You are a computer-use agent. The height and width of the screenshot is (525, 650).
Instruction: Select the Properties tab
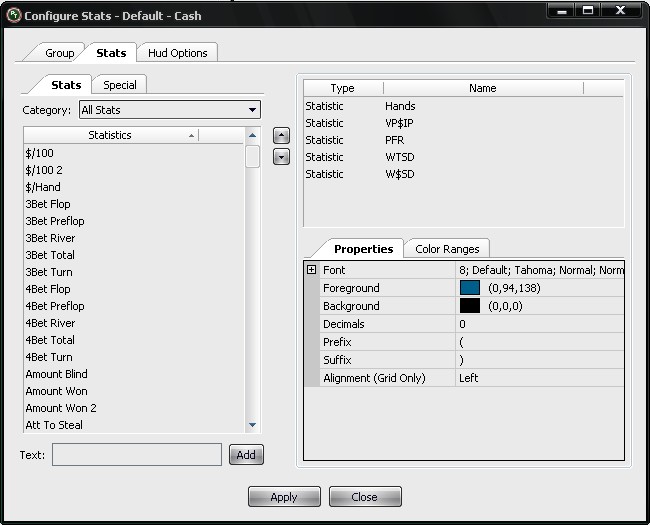[364, 249]
